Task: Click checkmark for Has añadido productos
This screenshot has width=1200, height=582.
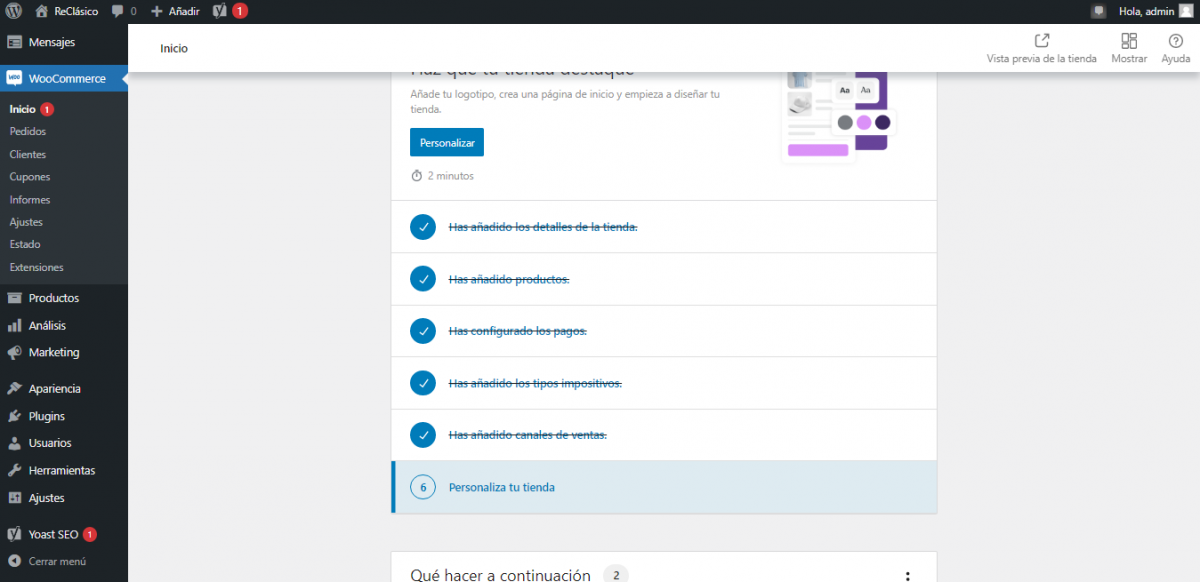Action: [423, 279]
